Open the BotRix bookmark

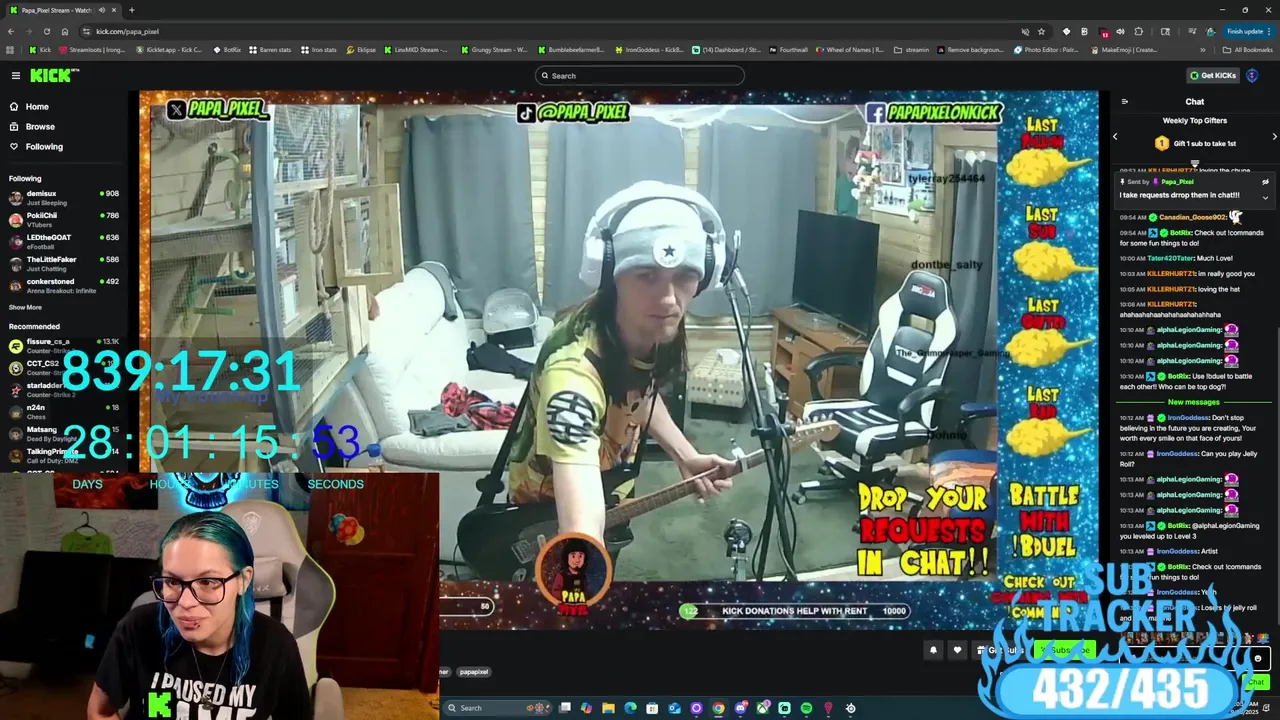coord(227,49)
